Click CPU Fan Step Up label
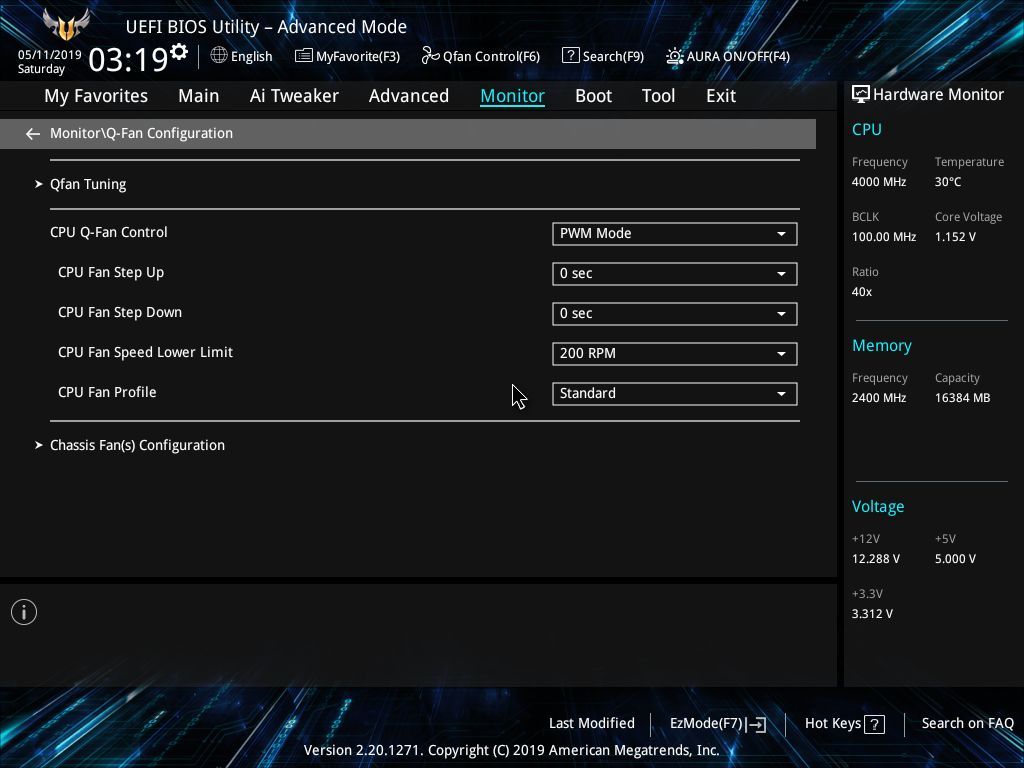The image size is (1024, 768). coord(110,273)
